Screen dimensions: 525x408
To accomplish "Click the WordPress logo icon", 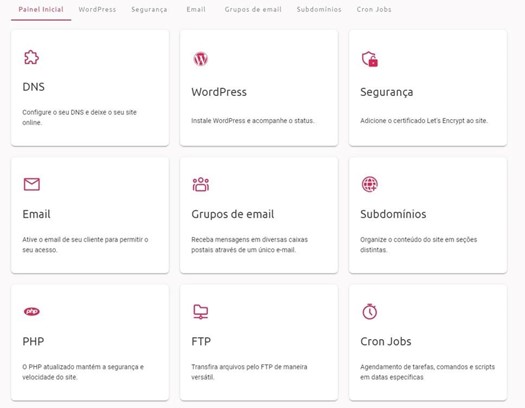I will [x=201, y=59].
